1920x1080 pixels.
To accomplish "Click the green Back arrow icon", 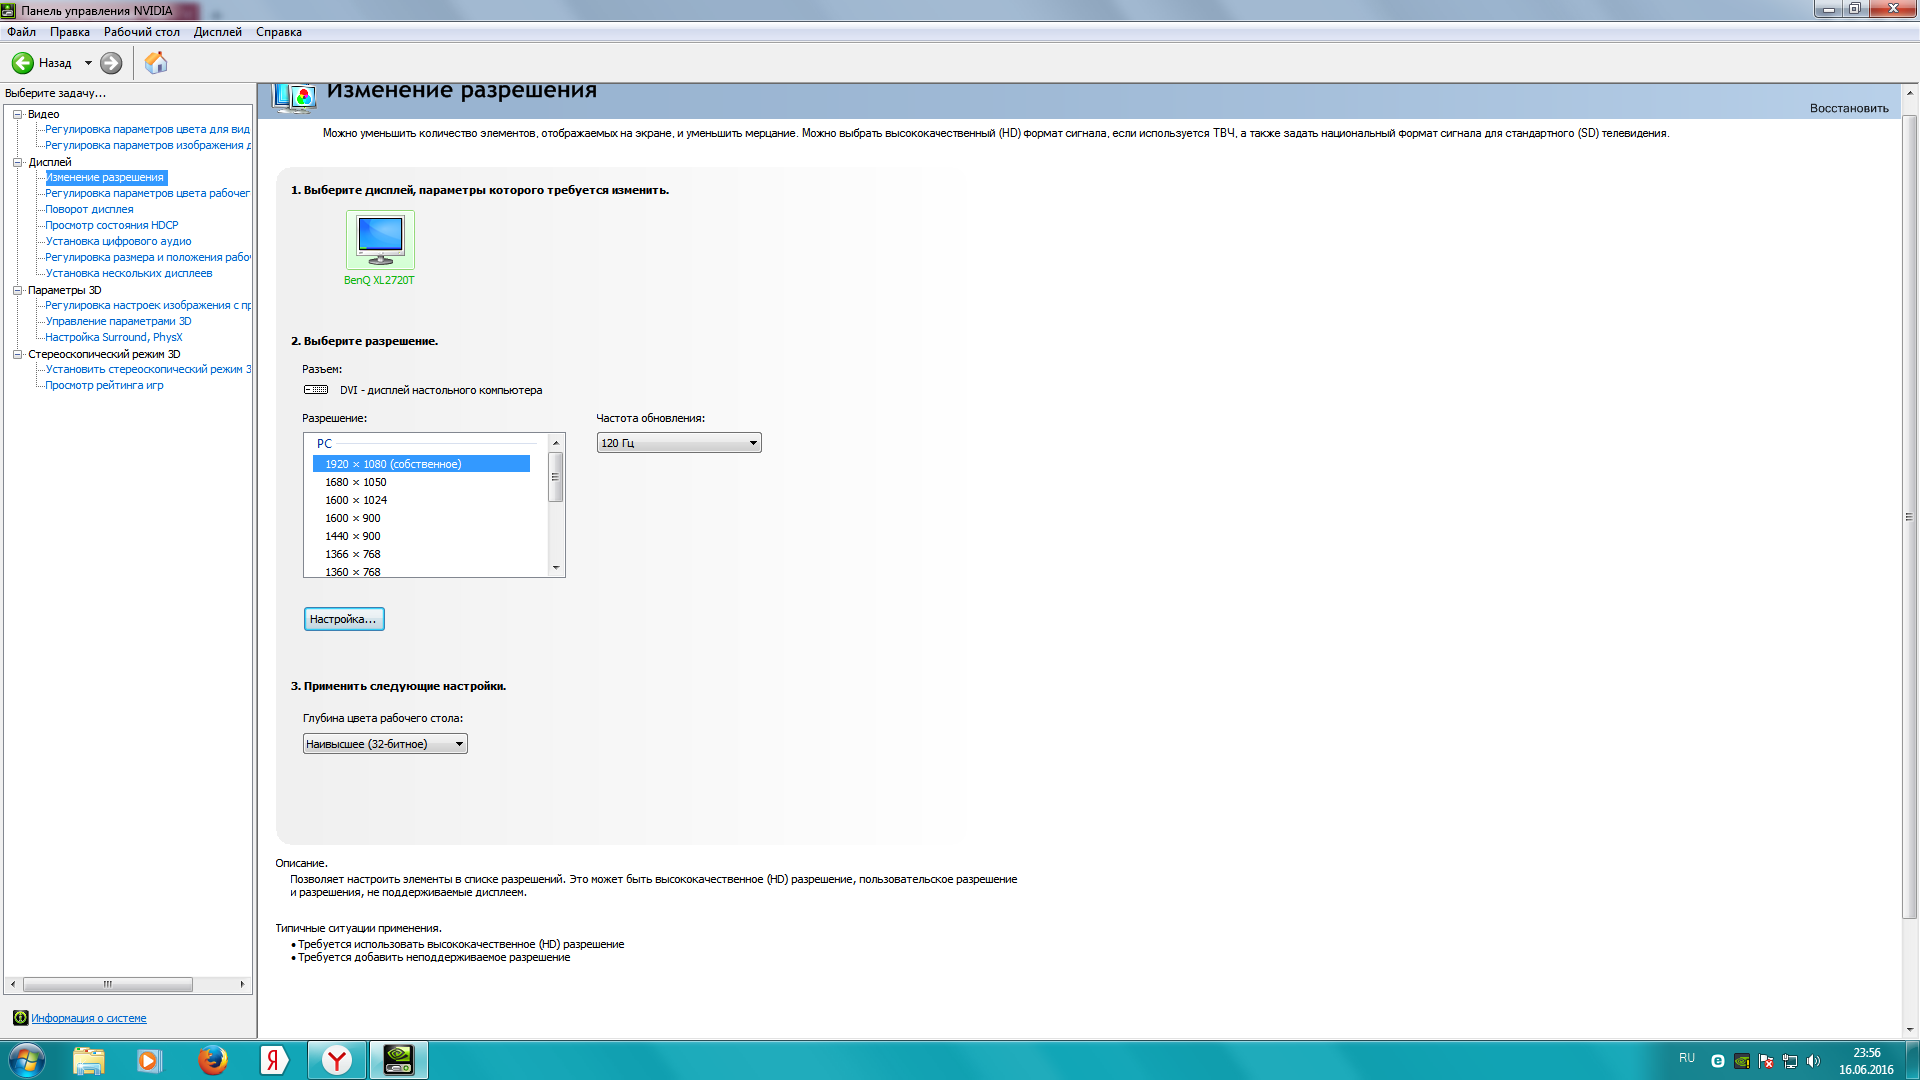I will pos(22,63).
